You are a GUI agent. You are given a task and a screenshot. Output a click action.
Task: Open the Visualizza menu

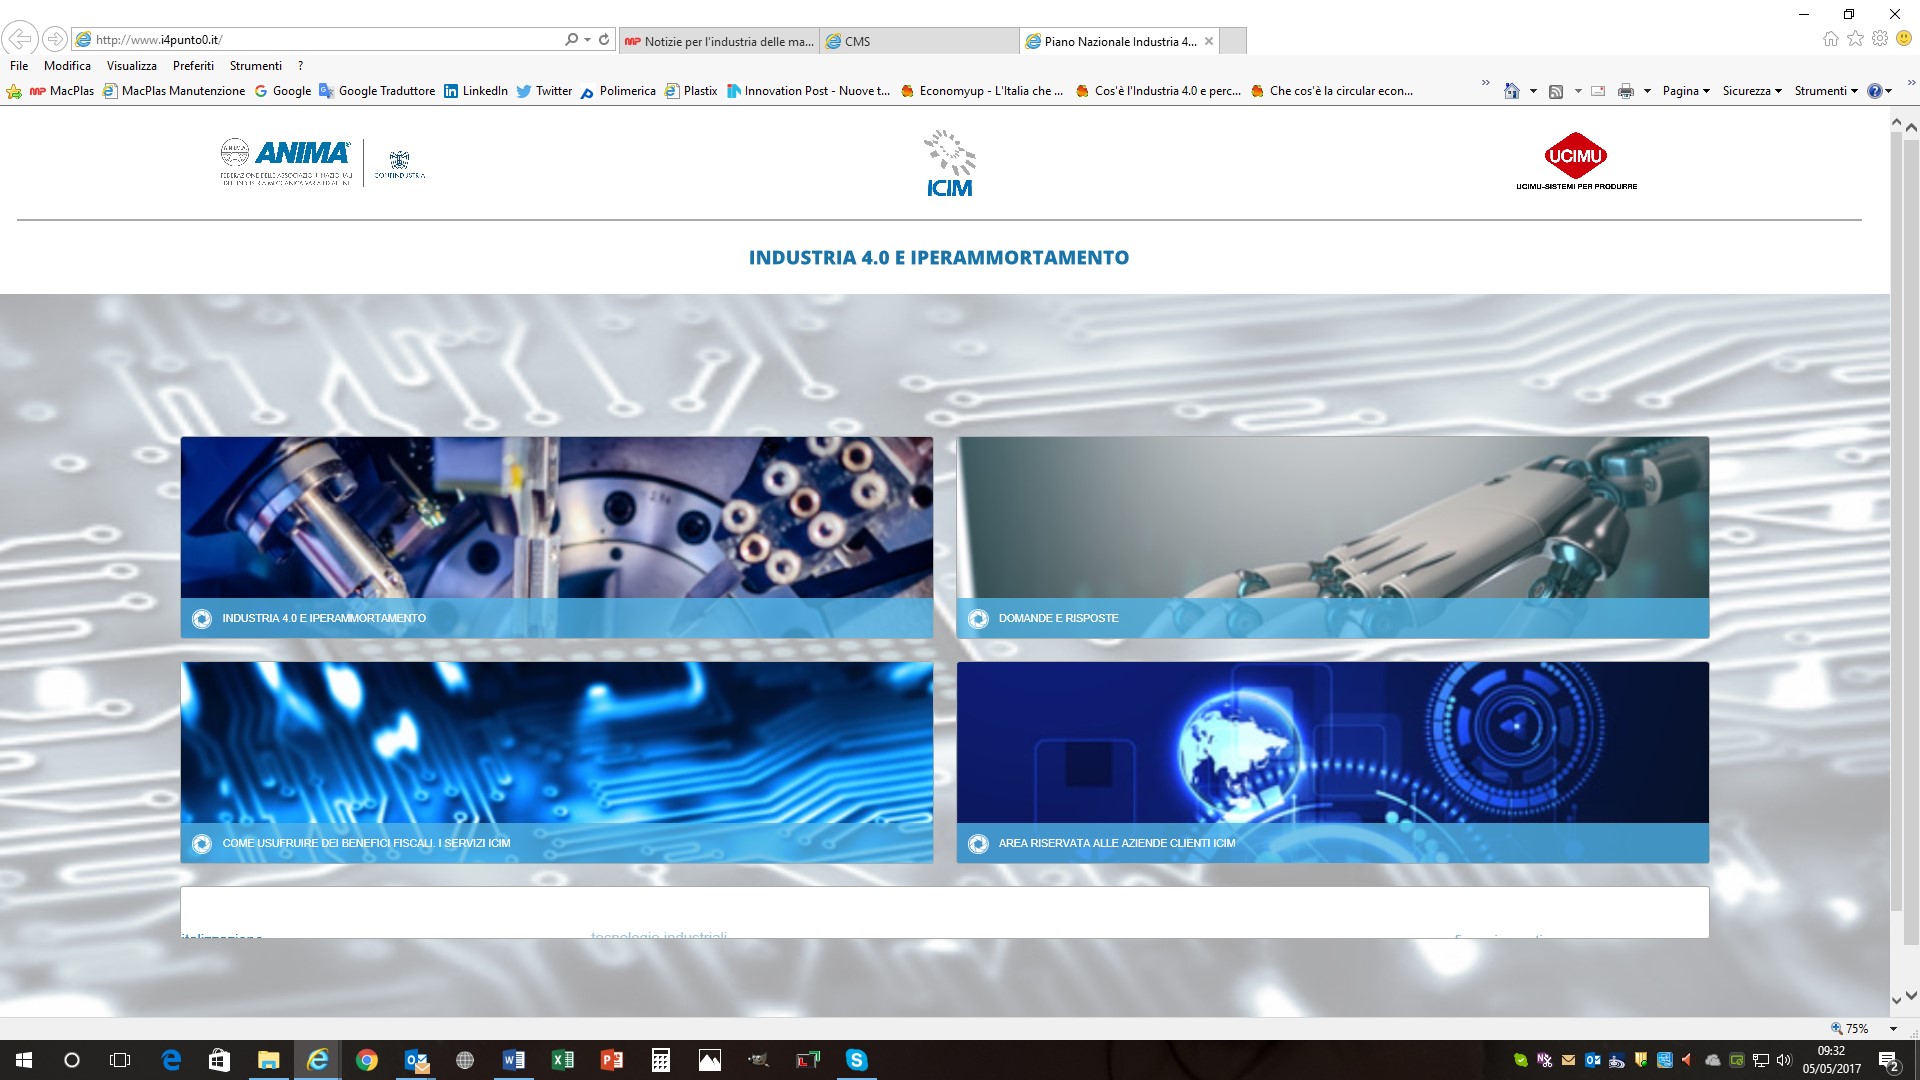pos(132,66)
